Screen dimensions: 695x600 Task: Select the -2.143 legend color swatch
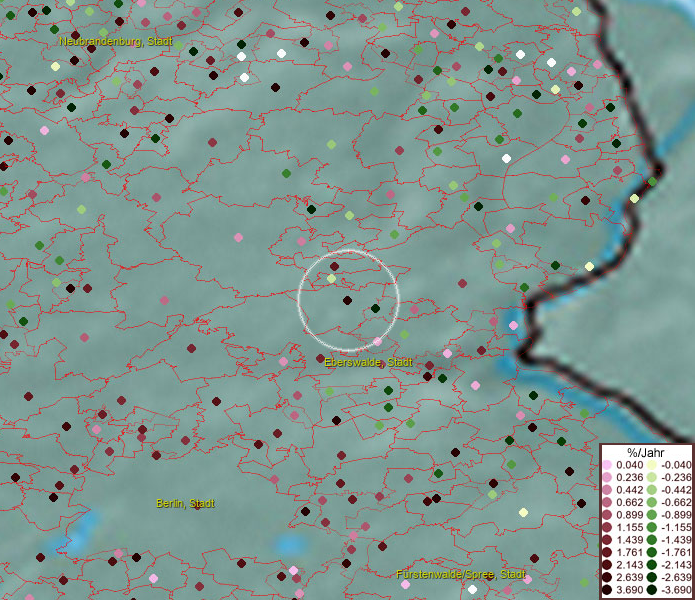point(652,565)
